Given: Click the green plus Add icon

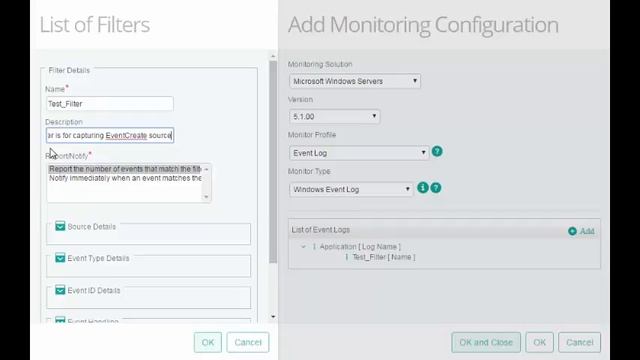Looking at the screenshot, I should (x=572, y=231).
